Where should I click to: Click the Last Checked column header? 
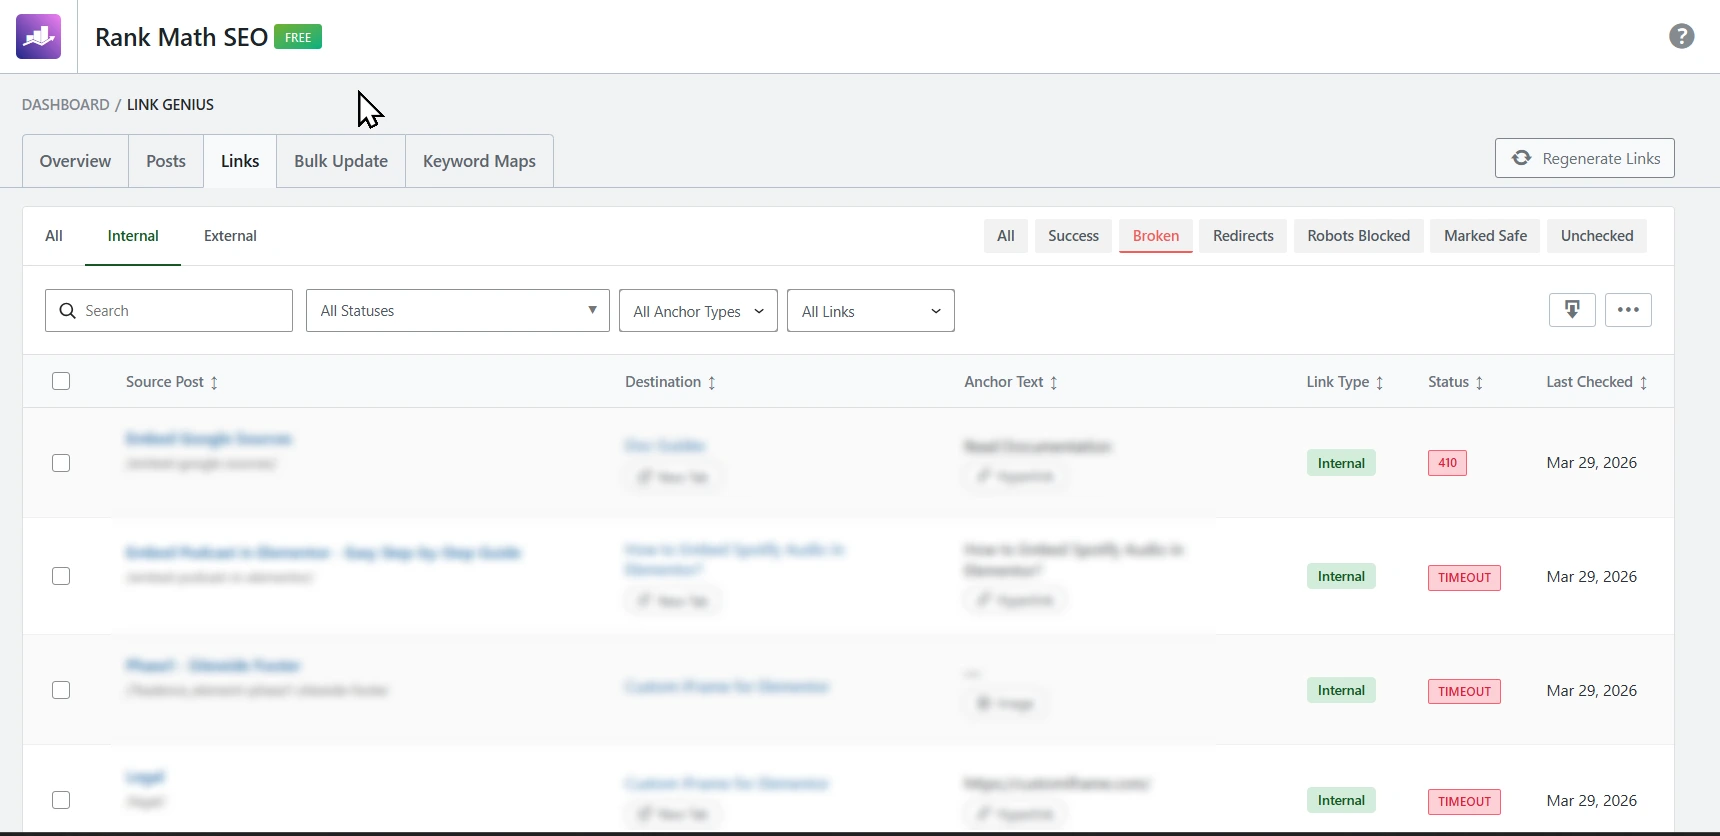[x=1596, y=382]
